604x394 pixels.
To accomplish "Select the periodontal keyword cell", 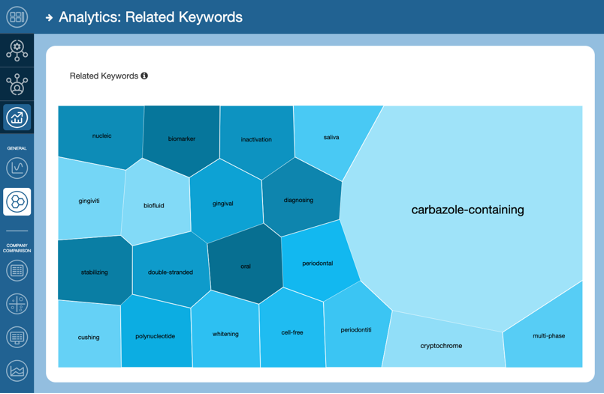I will (317, 263).
